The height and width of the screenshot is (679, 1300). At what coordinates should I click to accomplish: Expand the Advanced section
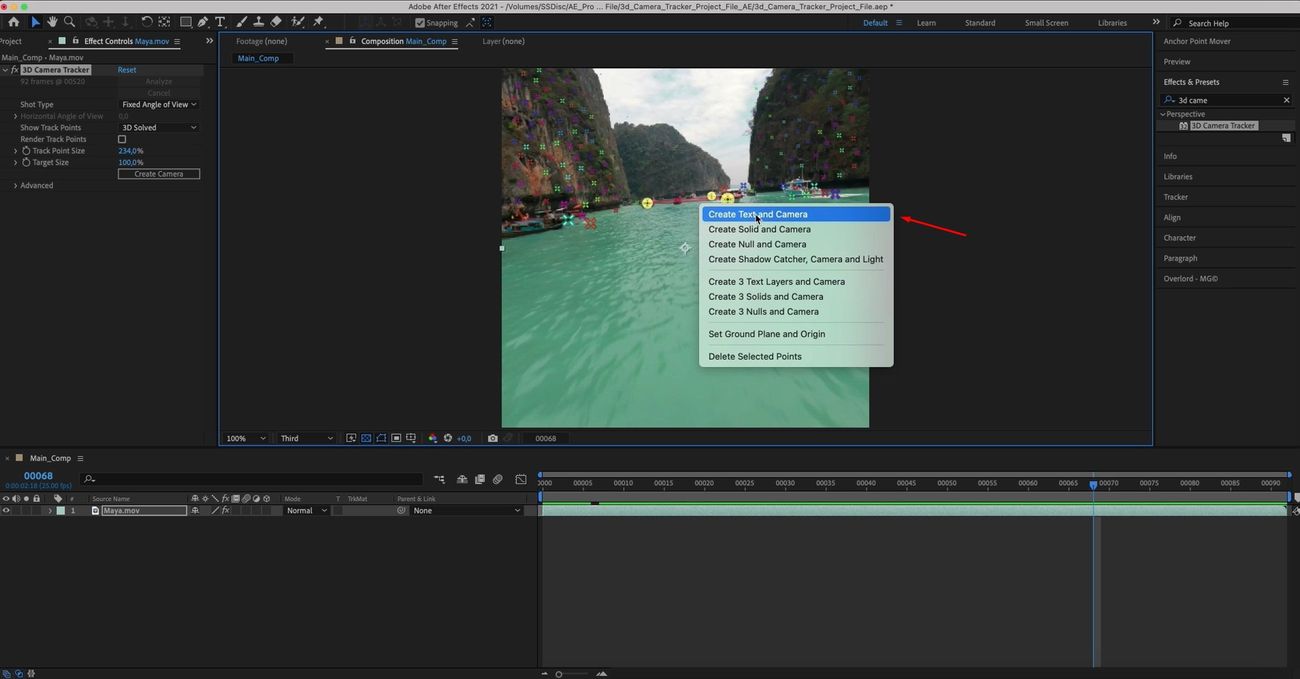pyautogui.click(x=15, y=186)
